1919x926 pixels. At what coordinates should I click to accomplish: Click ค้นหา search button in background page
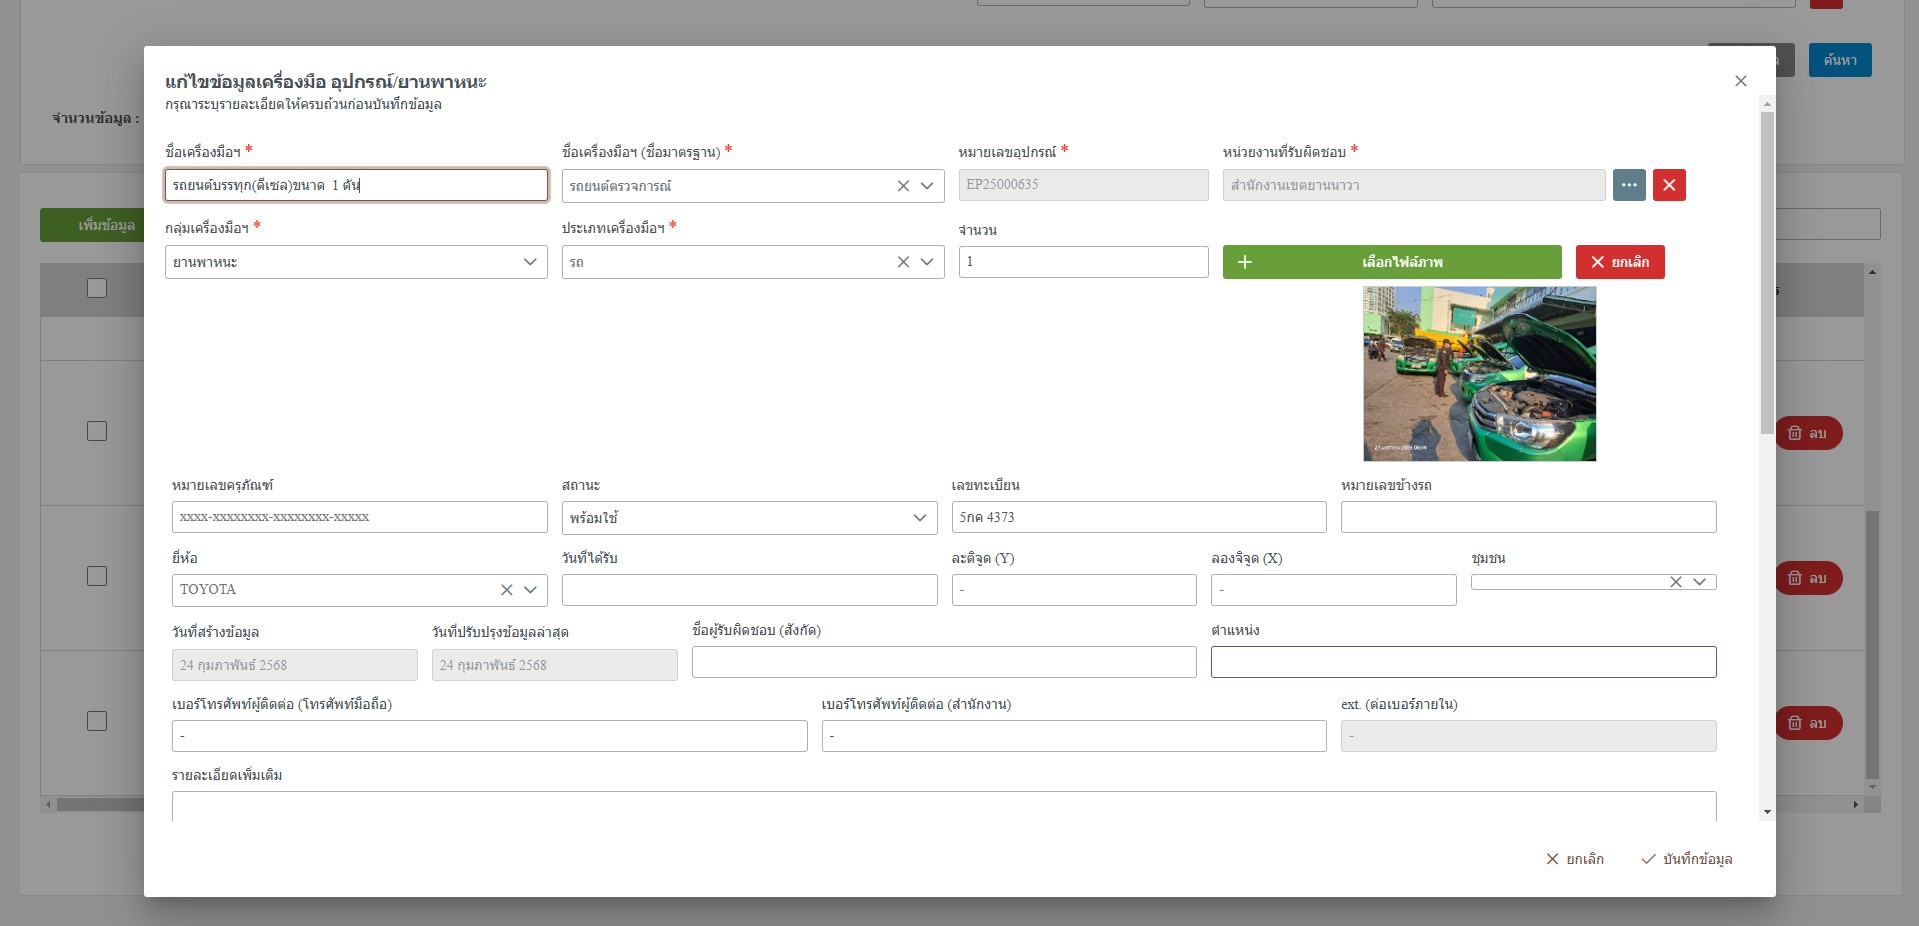(x=1840, y=60)
